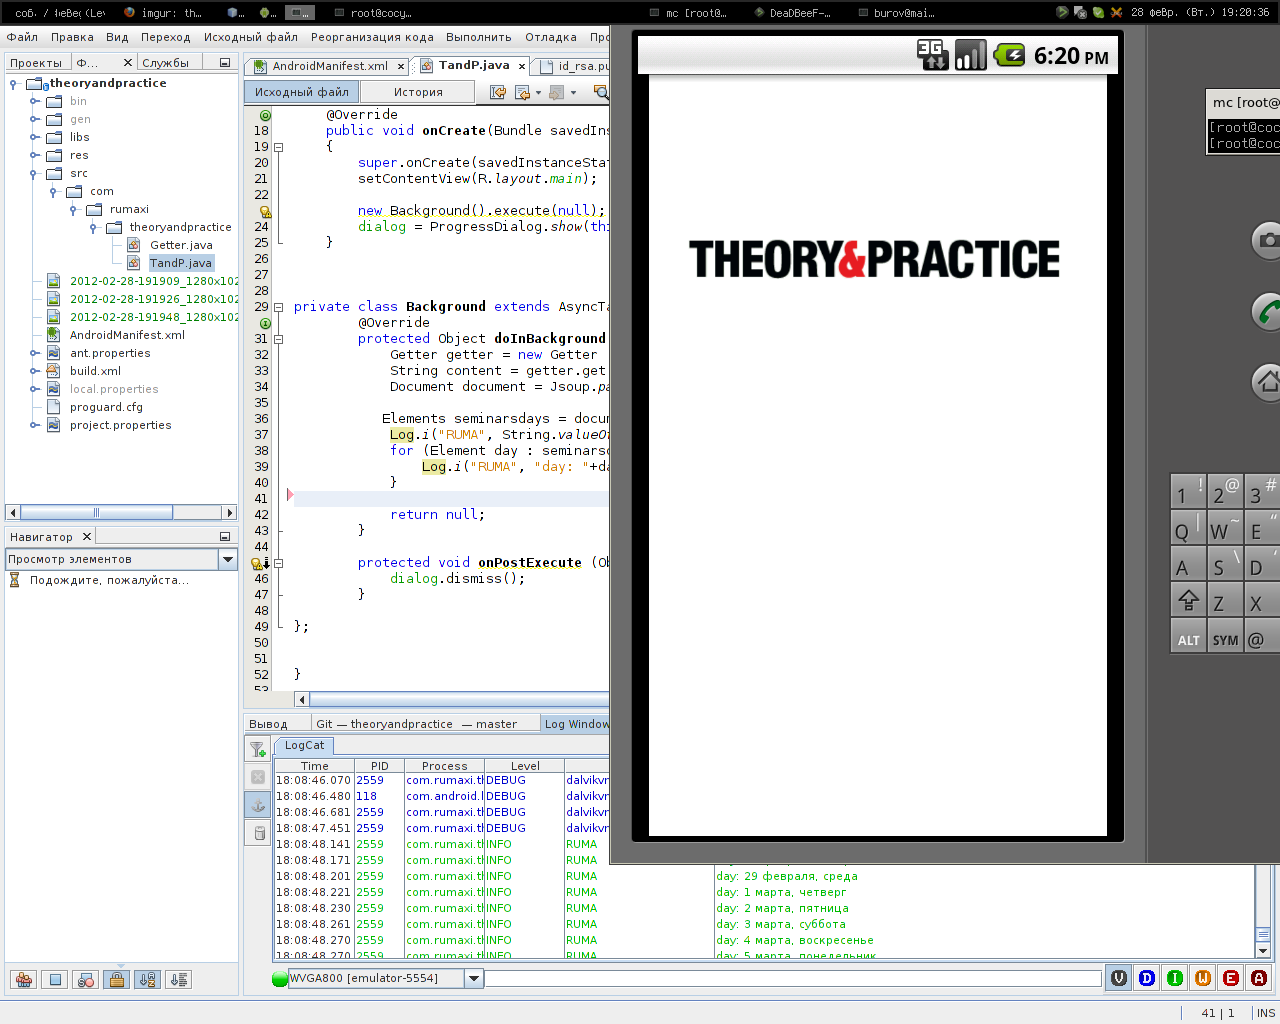Click the Projects panel horizontal scrollbar
This screenshot has height=1024, width=1280.
97,512
